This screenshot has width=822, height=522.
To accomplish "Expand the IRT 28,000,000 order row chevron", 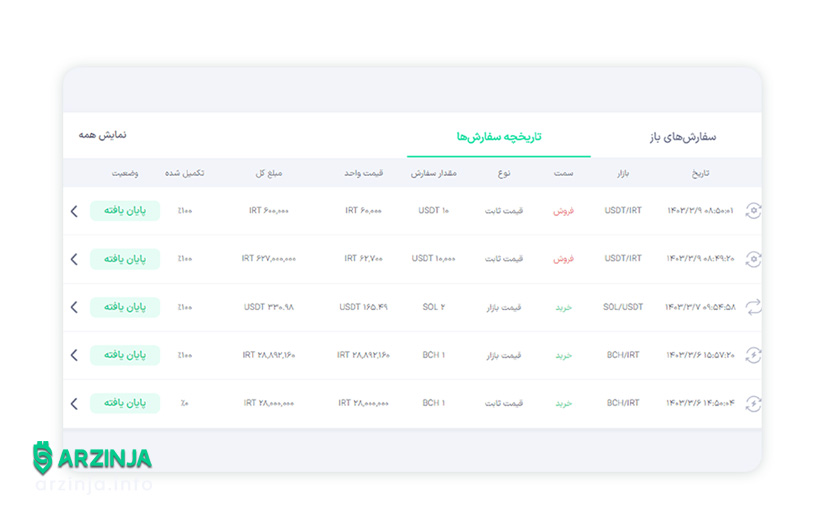I will pos(74,404).
